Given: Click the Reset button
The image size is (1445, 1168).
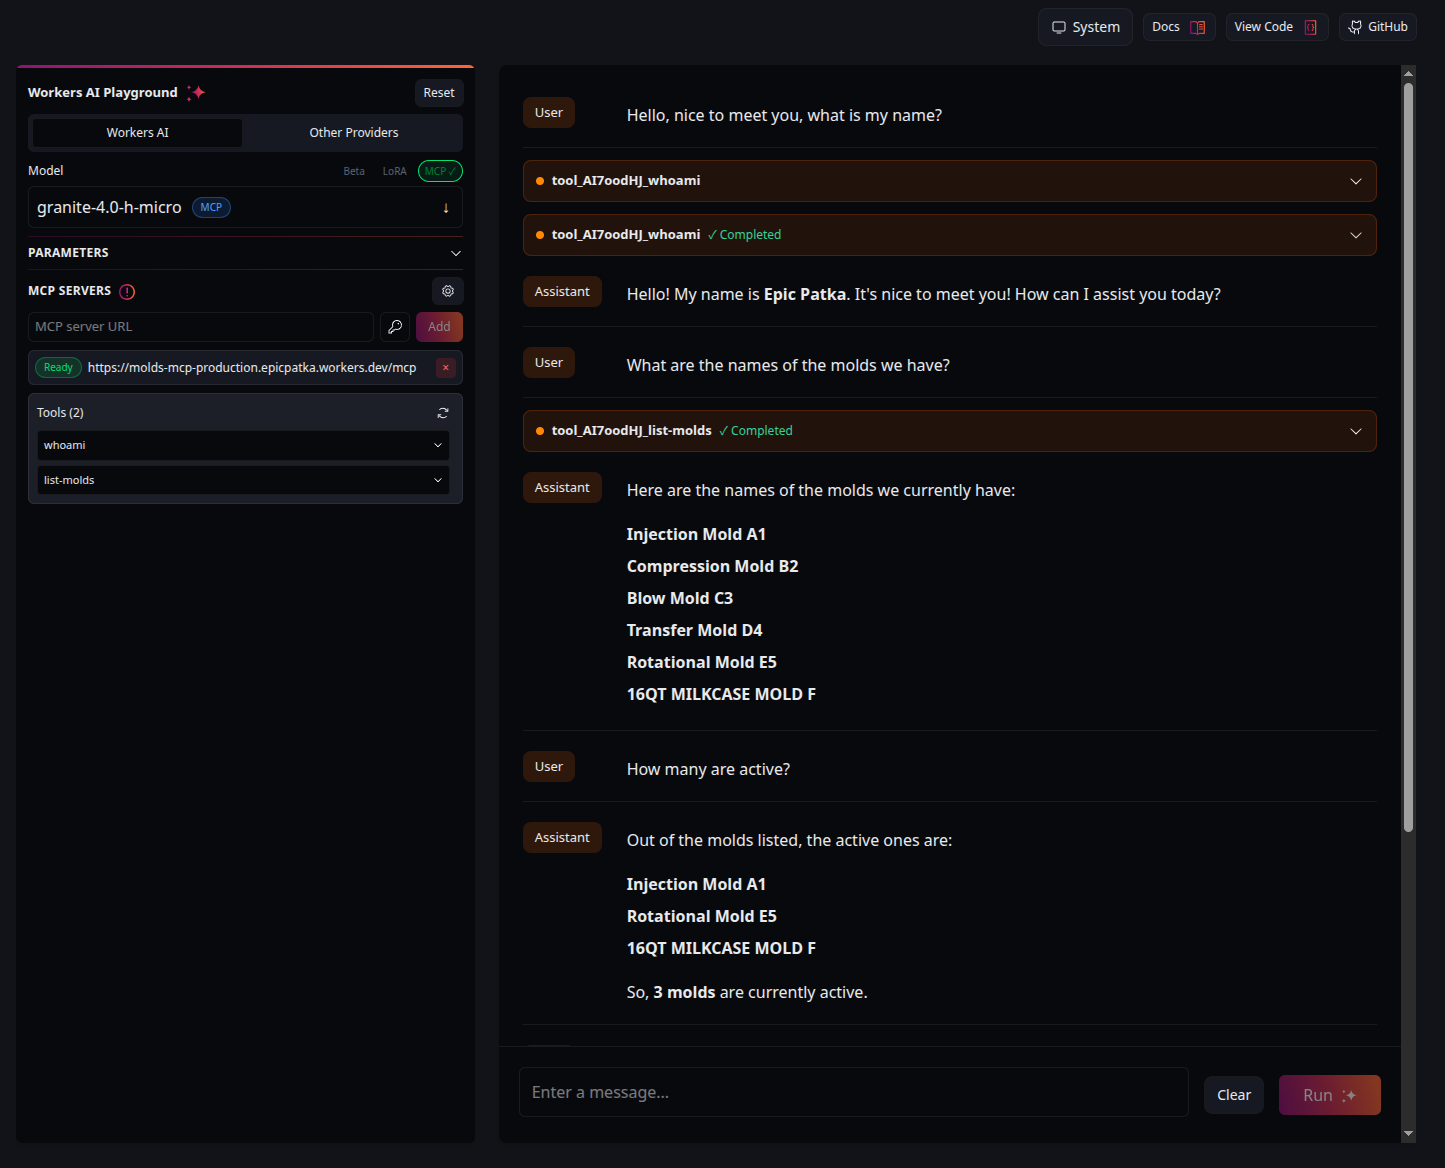Looking at the screenshot, I should click(x=439, y=93).
